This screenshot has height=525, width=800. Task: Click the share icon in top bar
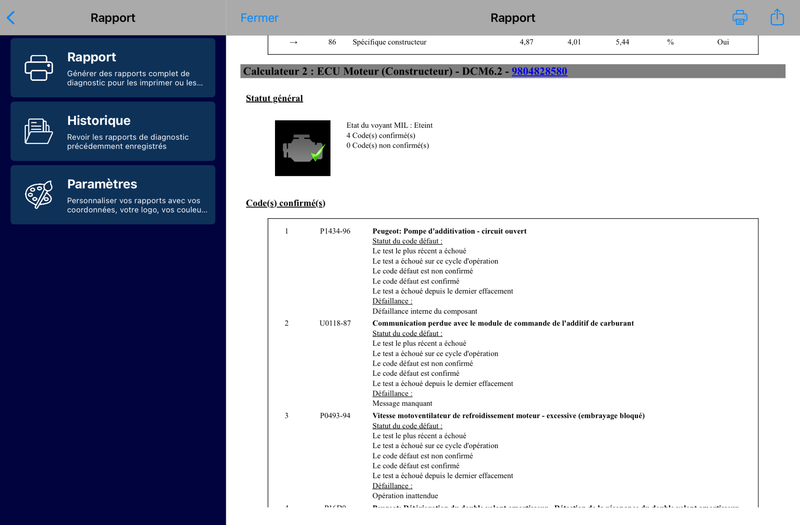pos(777,17)
